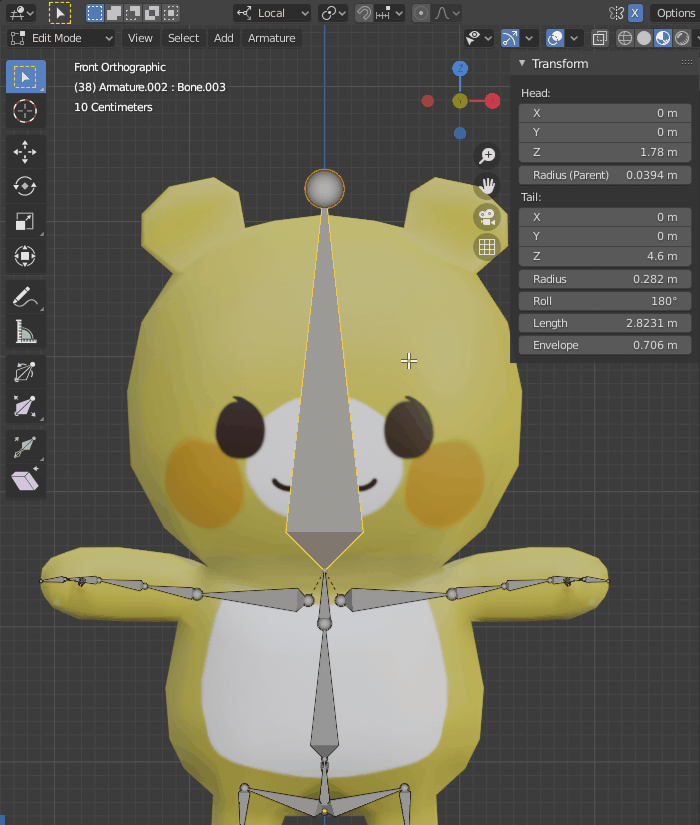Click the active tool arrow icon in the header
This screenshot has width=700, height=825.
coord(60,13)
